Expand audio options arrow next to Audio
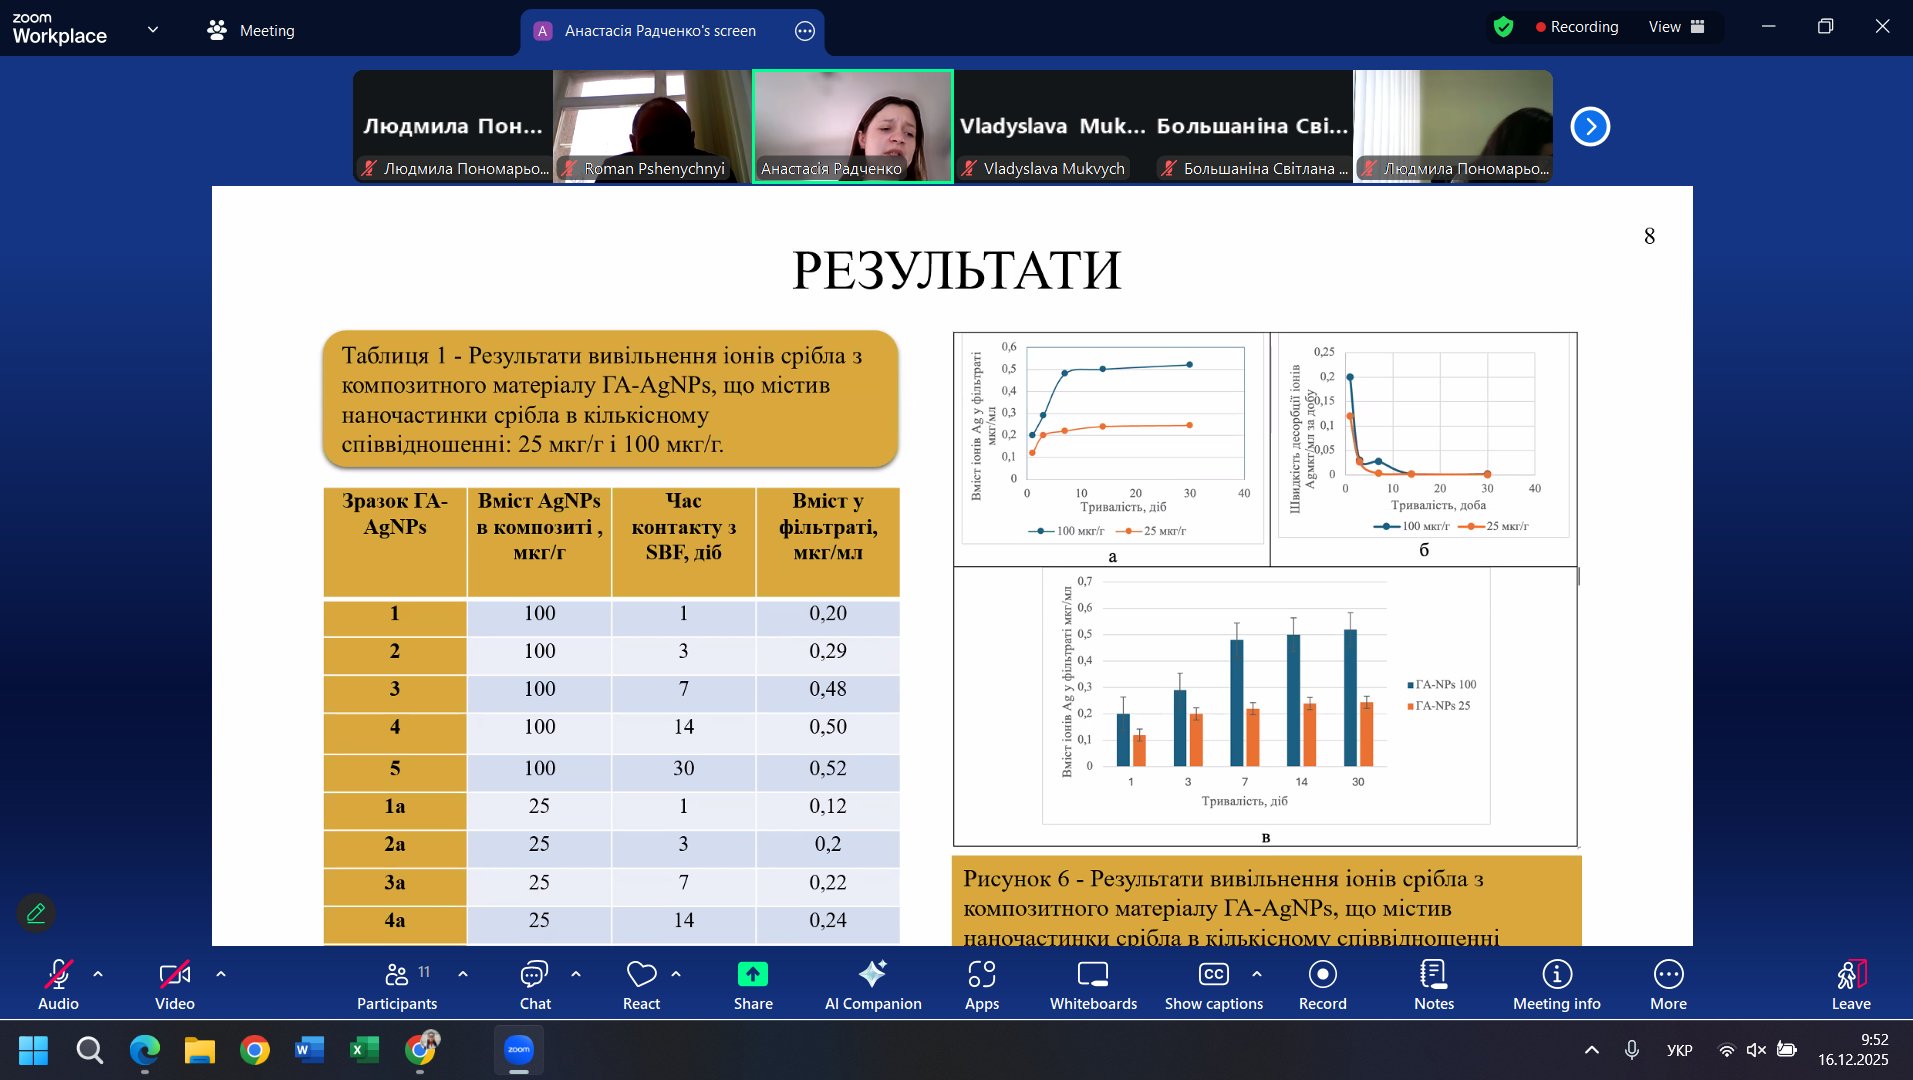This screenshot has width=1913, height=1080. tap(98, 973)
